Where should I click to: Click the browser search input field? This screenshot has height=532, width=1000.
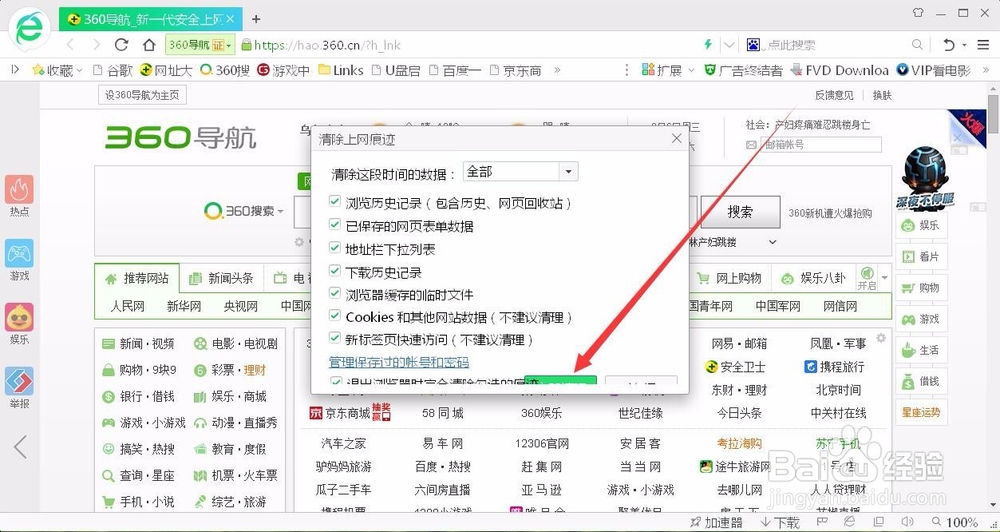[835, 45]
